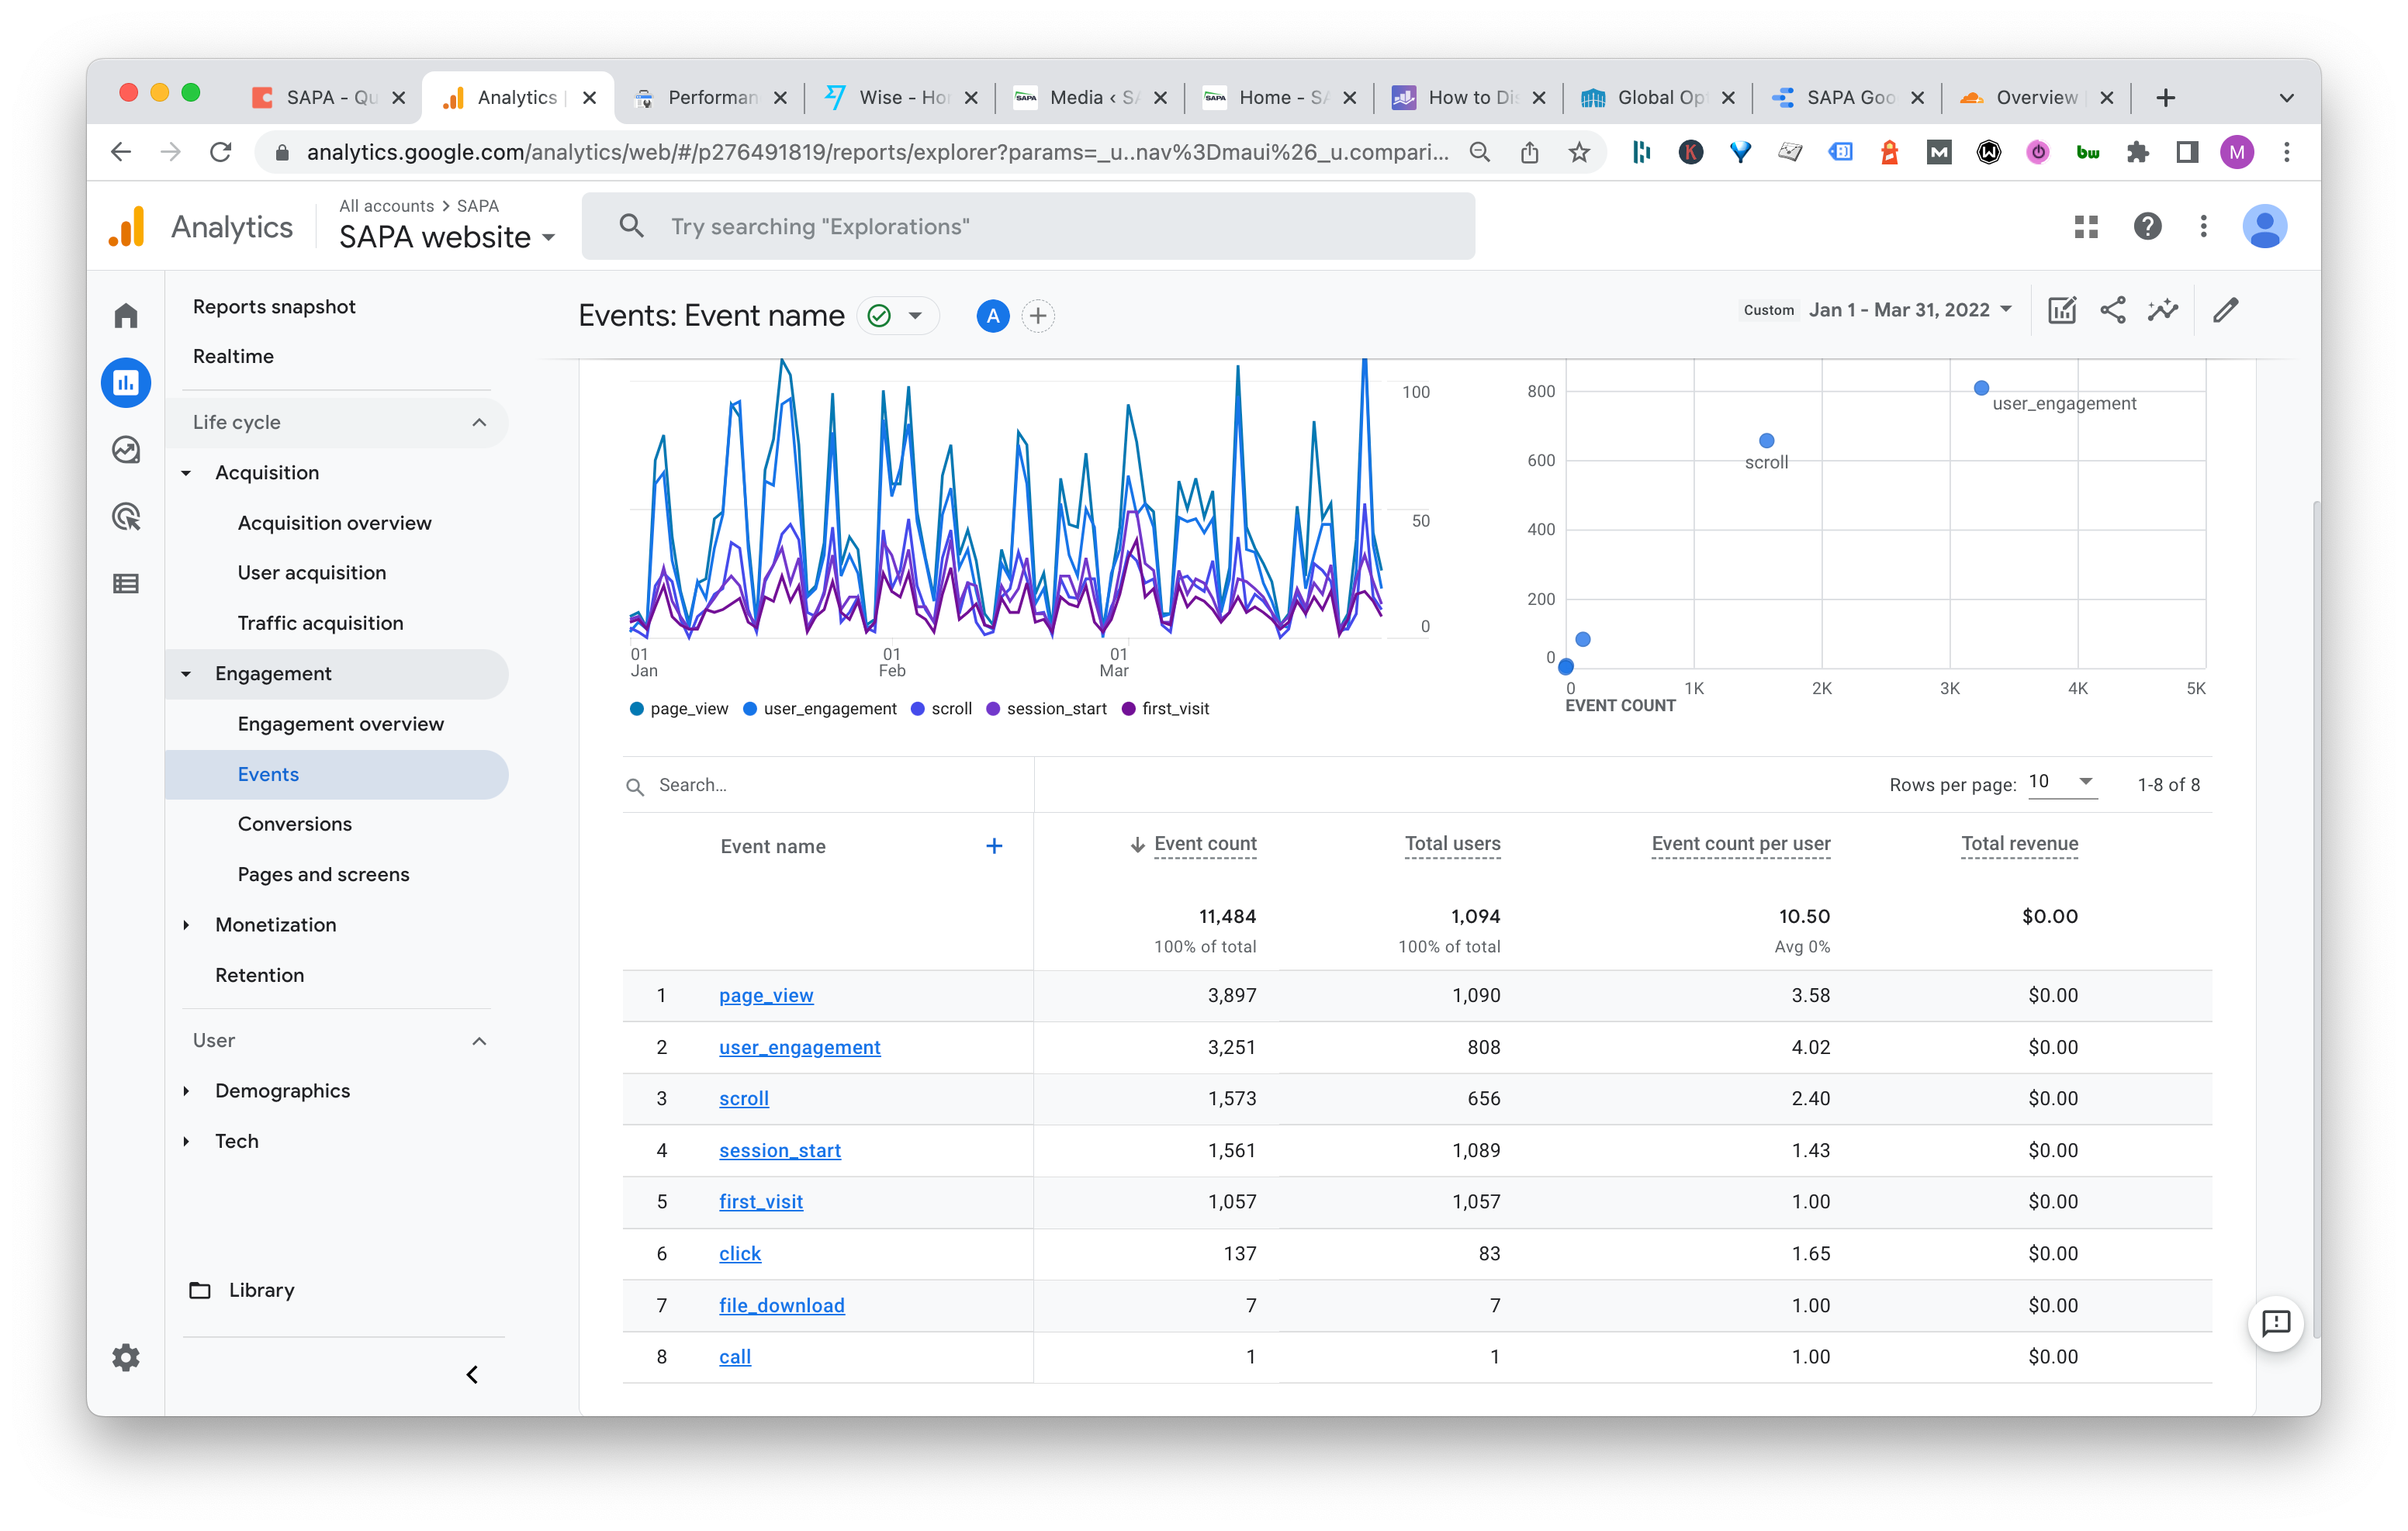The width and height of the screenshot is (2408, 1531).
Task: Click the file_download event link
Action: pyautogui.click(x=781, y=1305)
